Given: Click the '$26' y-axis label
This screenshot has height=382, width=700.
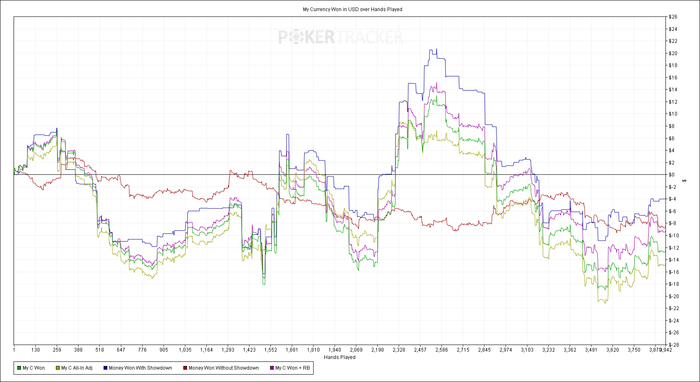Looking at the screenshot, I should point(672,17).
